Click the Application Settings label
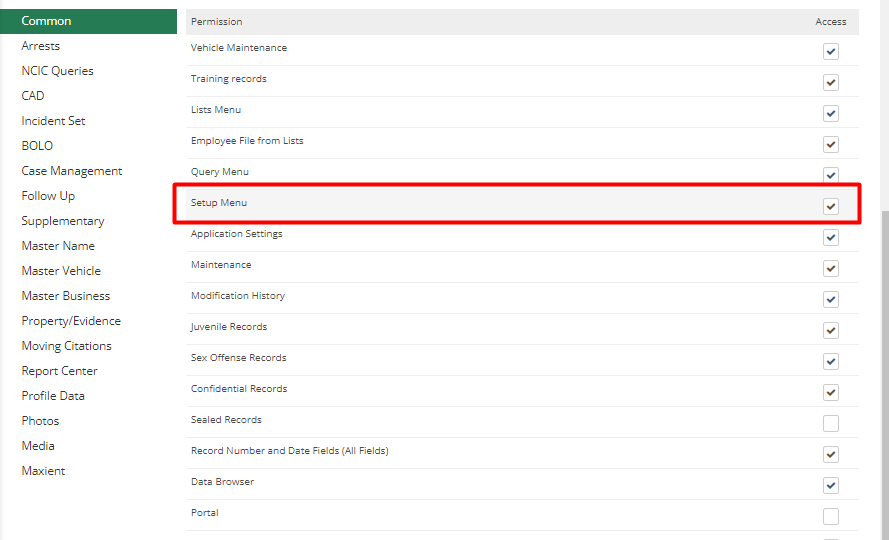The width and height of the screenshot is (889, 540). pyautogui.click(x=236, y=234)
